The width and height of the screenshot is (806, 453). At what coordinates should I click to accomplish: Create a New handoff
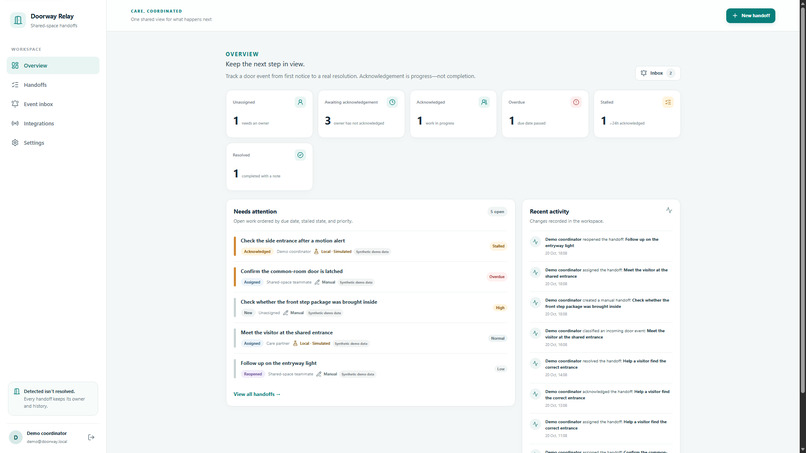[750, 15]
